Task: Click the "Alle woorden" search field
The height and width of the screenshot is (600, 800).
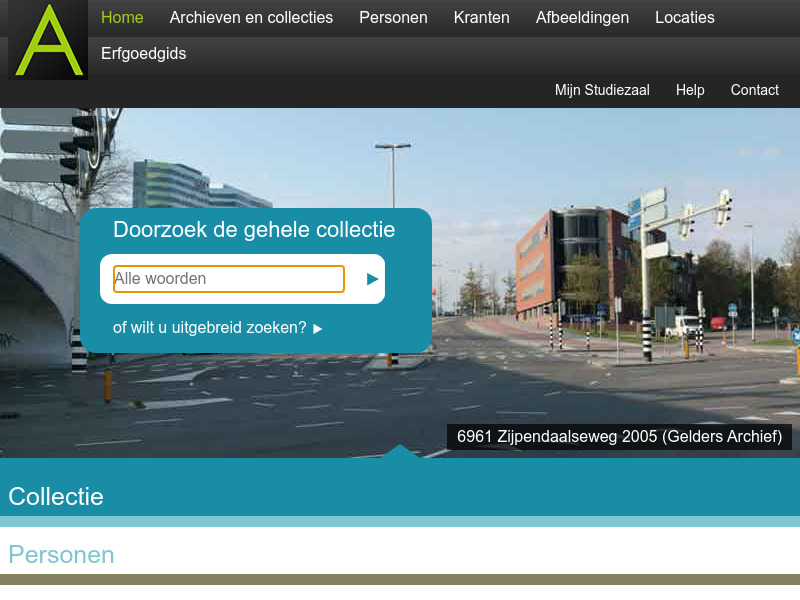Action: click(228, 279)
